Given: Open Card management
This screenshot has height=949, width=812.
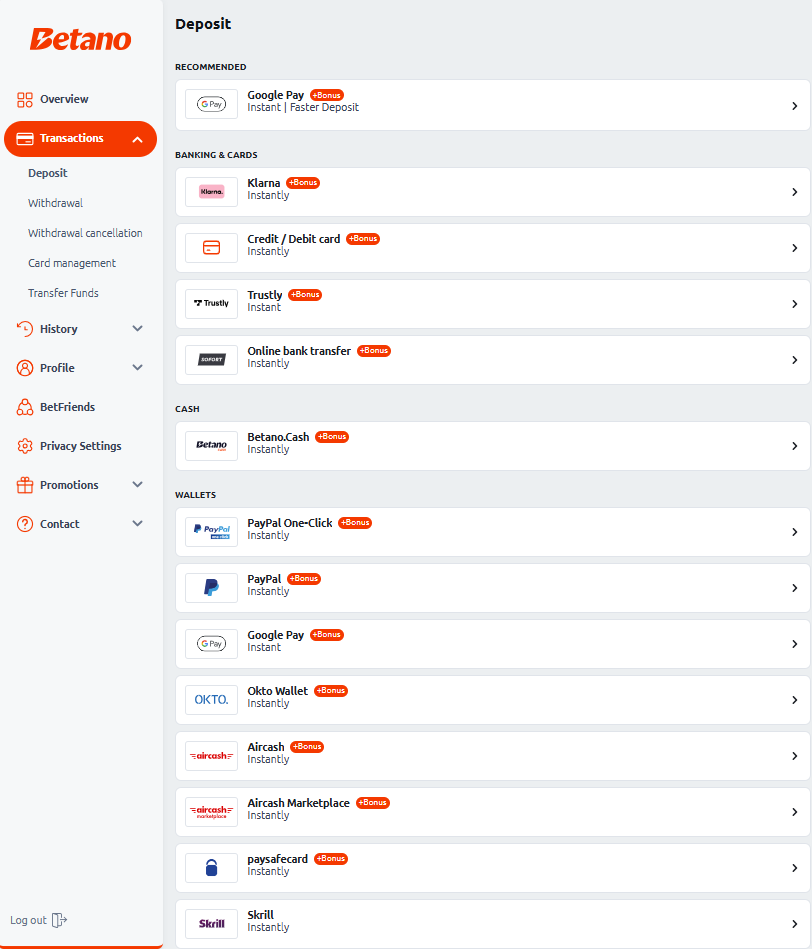Looking at the screenshot, I should coord(72,263).
